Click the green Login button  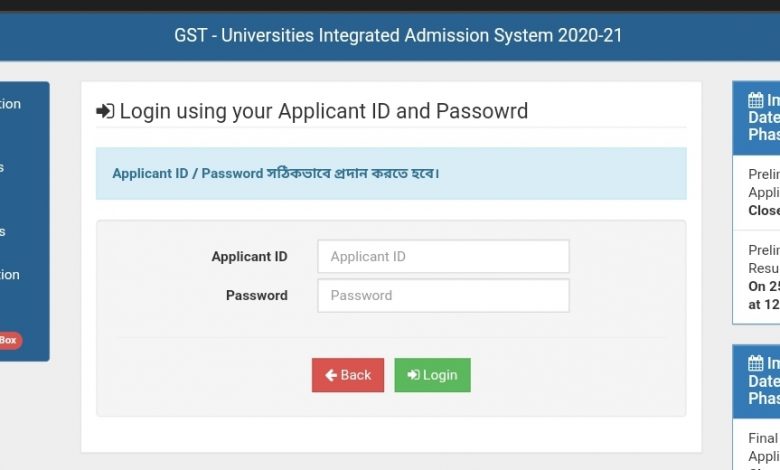(x=432, y=375)
